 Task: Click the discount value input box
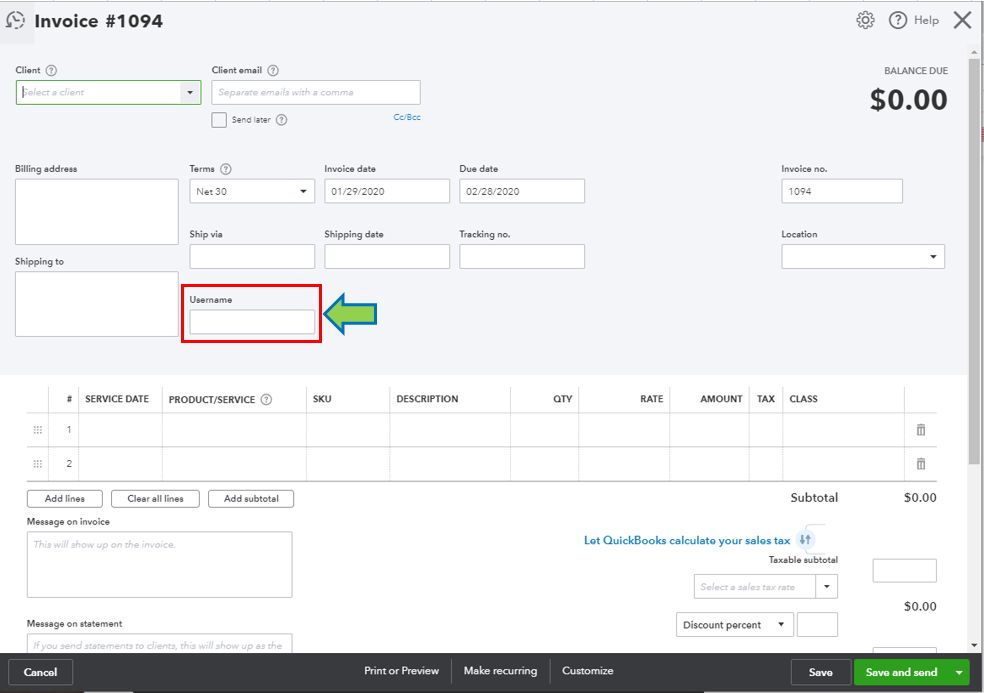[x=817, y=625]
